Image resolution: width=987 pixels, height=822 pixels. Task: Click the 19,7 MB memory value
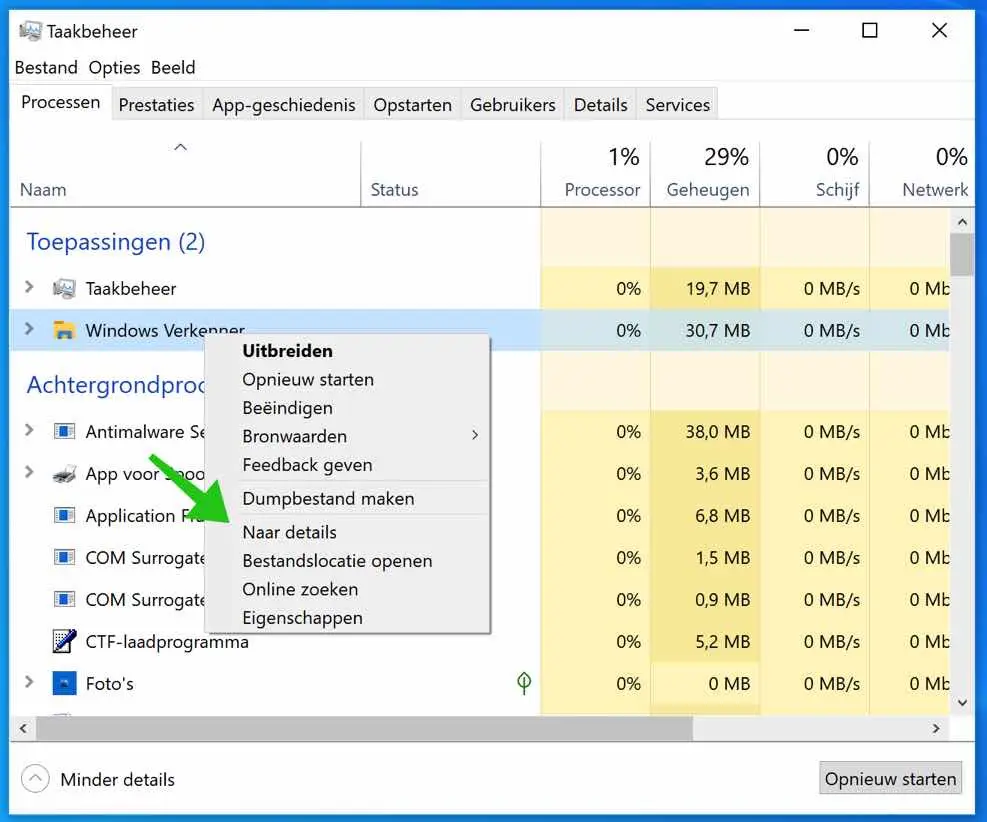point(718,289)
